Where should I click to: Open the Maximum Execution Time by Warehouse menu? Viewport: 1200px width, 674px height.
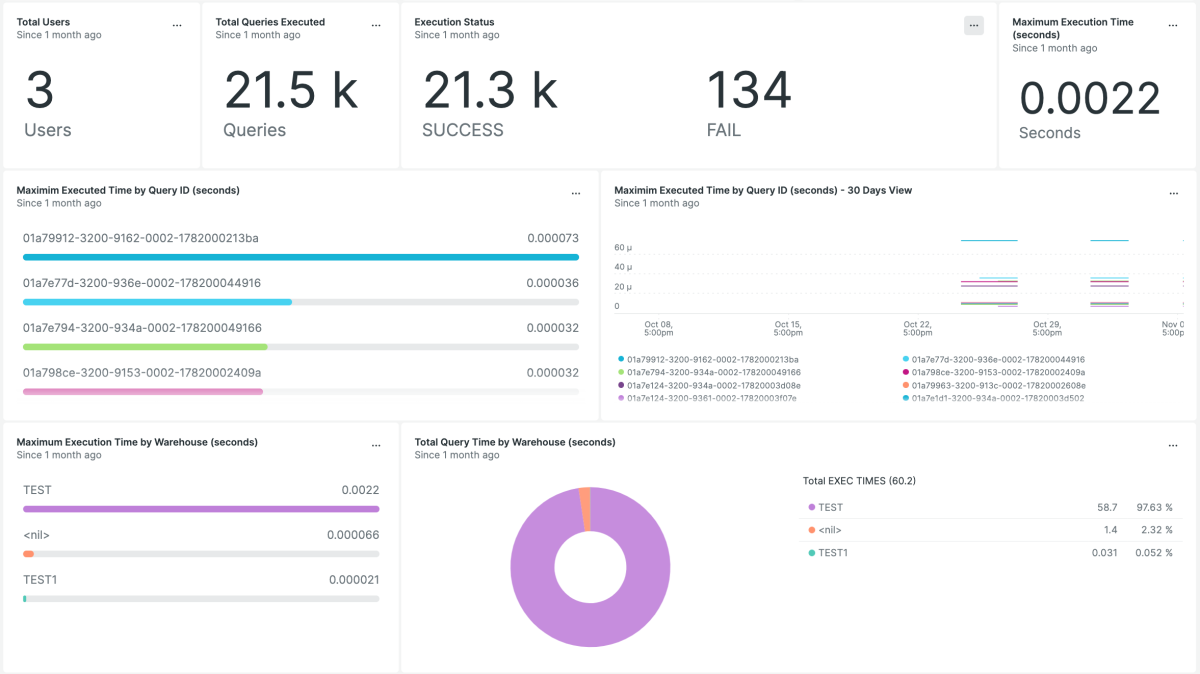[376, 446]
